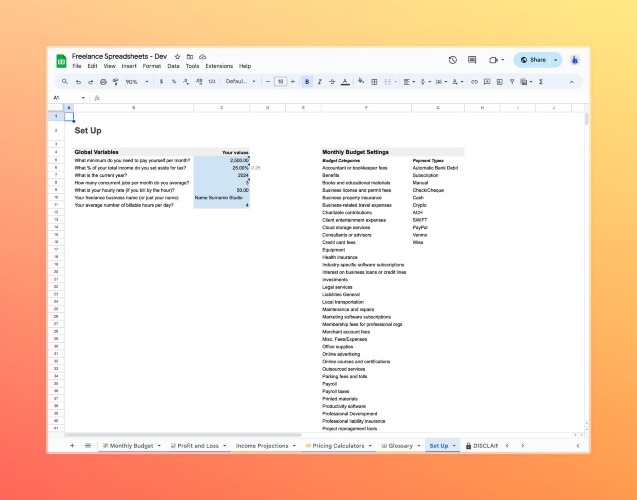The image size is (637, 500).
Task: Click the print icon in toolbar
Action: point(103,82)
